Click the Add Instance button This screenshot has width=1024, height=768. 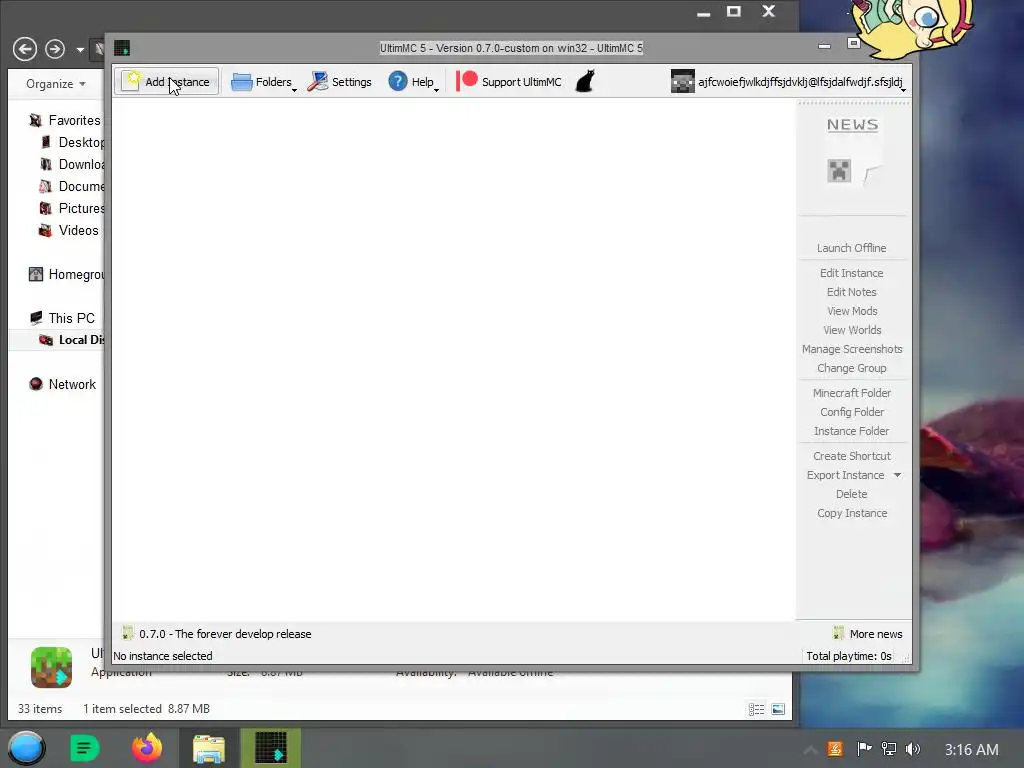point(167,82)
